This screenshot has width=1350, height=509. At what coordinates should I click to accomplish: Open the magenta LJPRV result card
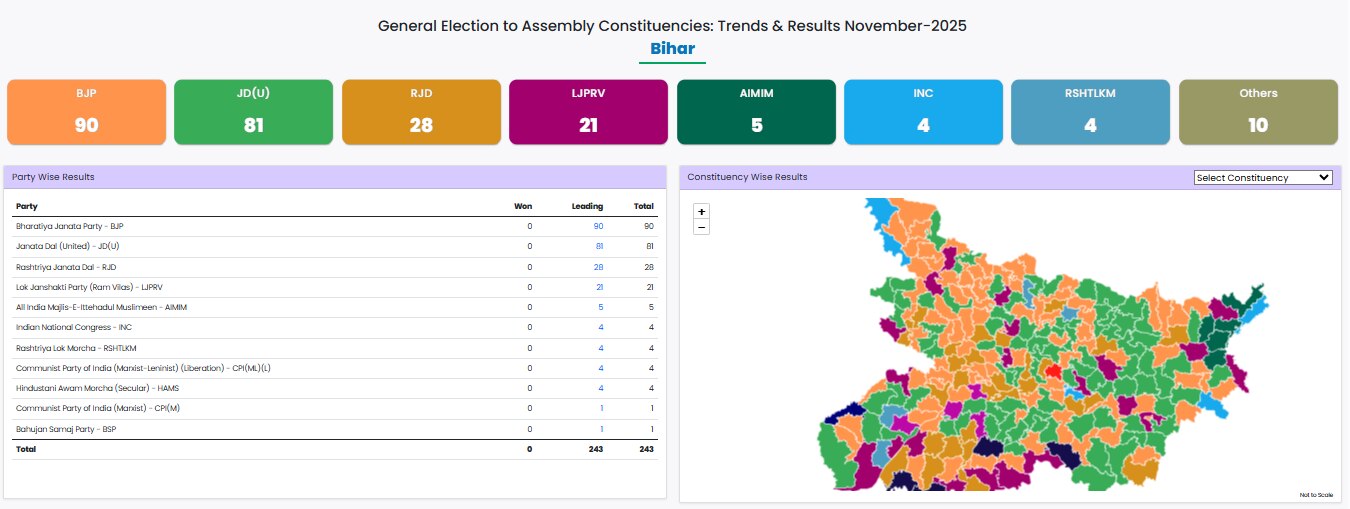pyautogui.click(x=588, y=112)
